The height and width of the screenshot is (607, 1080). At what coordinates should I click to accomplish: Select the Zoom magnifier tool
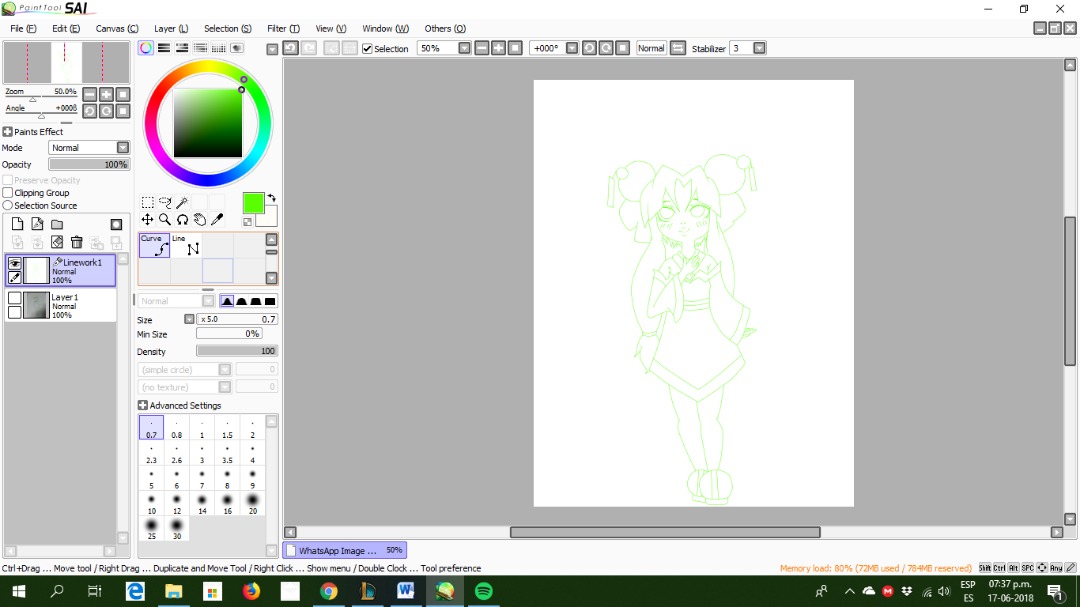click(165, 219)
